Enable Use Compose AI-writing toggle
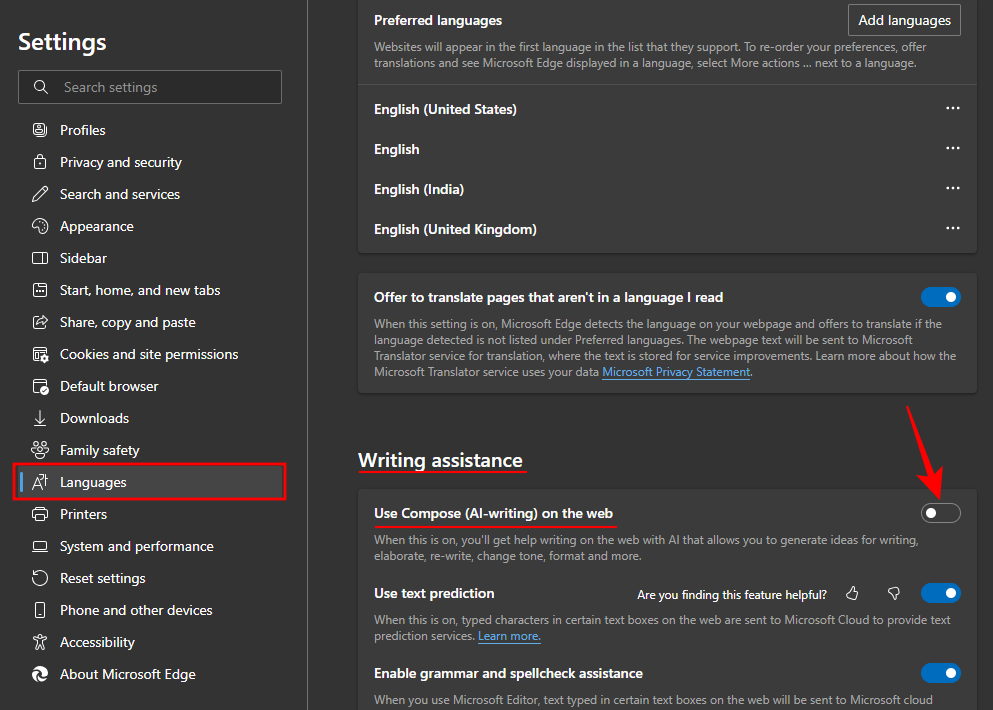Viewport: 993px width, 710px height. [940, 513]
